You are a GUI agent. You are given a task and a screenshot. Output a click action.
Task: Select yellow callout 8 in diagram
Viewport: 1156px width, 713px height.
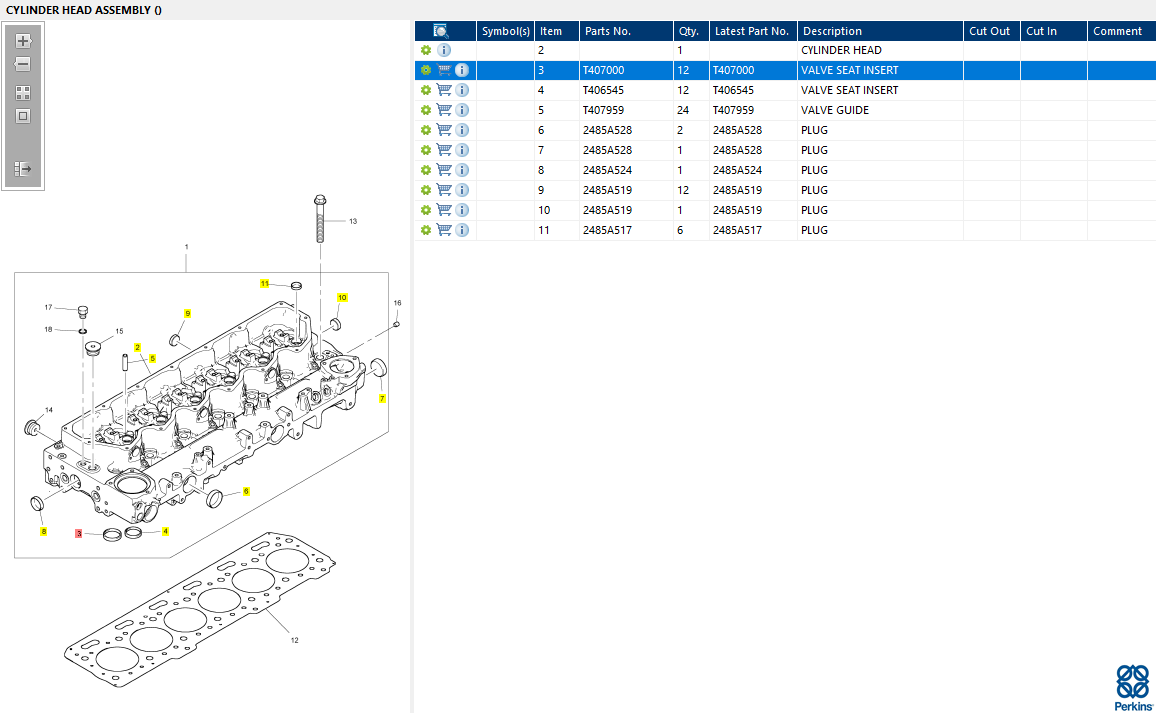click(43, 531)
